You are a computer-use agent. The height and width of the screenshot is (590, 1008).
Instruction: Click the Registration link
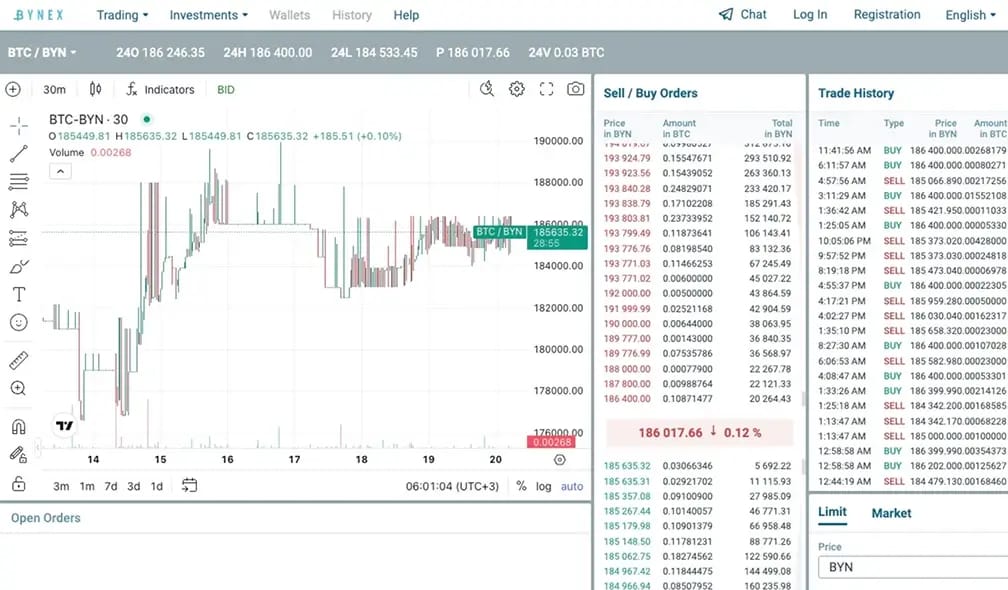pyautogui.click(x=886, y=14)
